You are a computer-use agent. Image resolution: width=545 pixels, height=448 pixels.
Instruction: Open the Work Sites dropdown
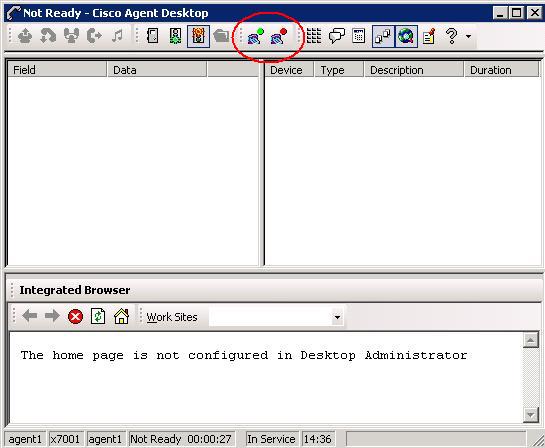(337, 317)
